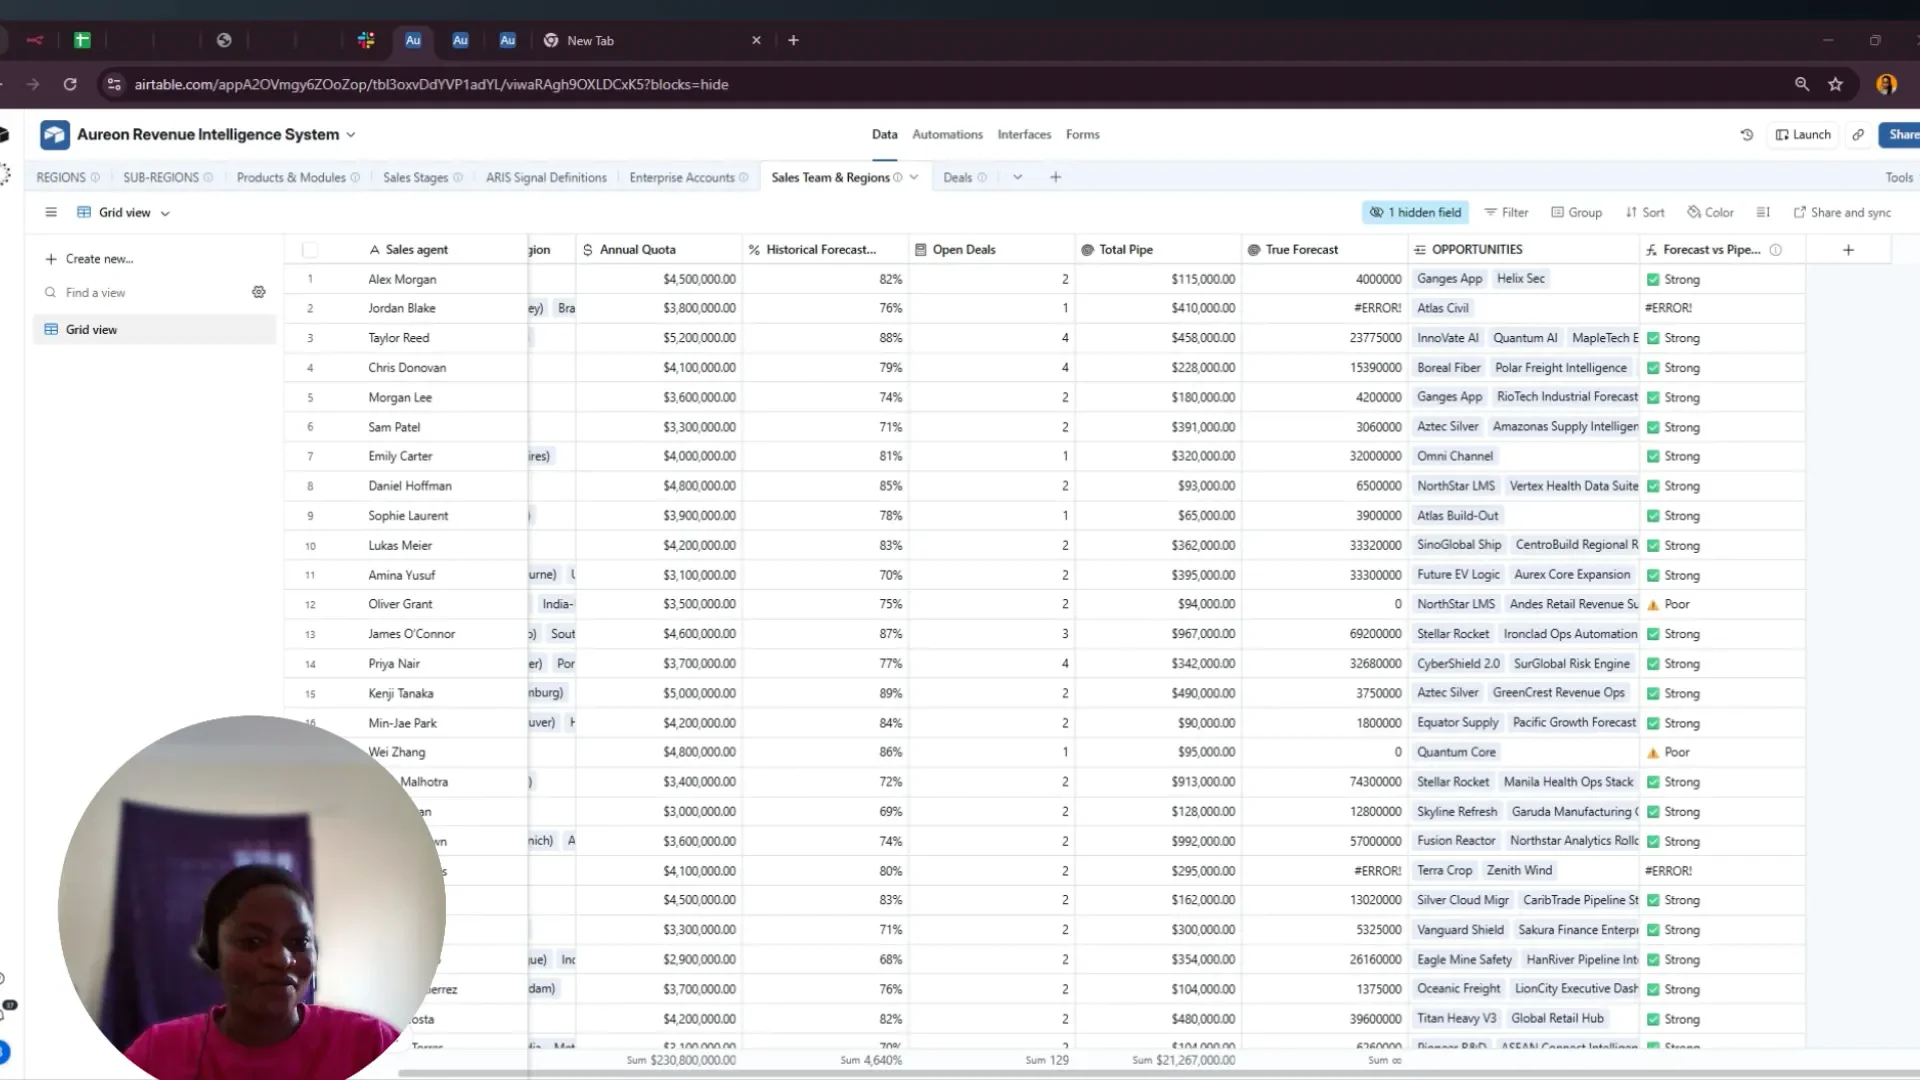Open the Deals table tab

click(957, 177)
